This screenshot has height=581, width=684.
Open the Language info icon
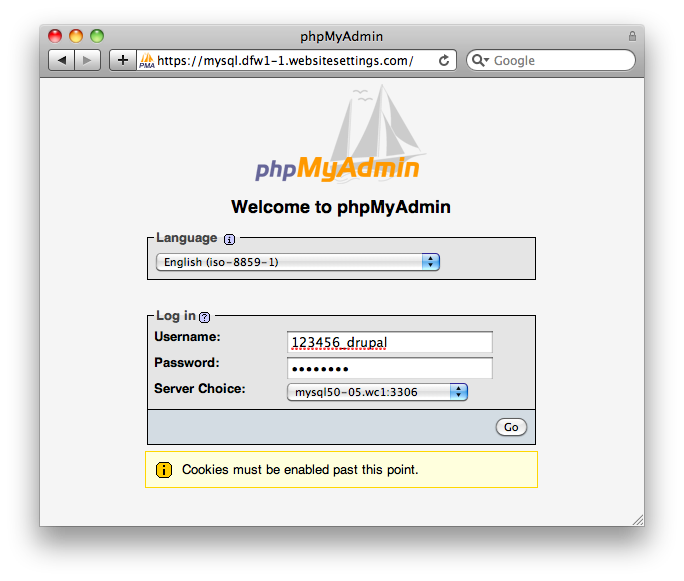click(x=229, y=239)
